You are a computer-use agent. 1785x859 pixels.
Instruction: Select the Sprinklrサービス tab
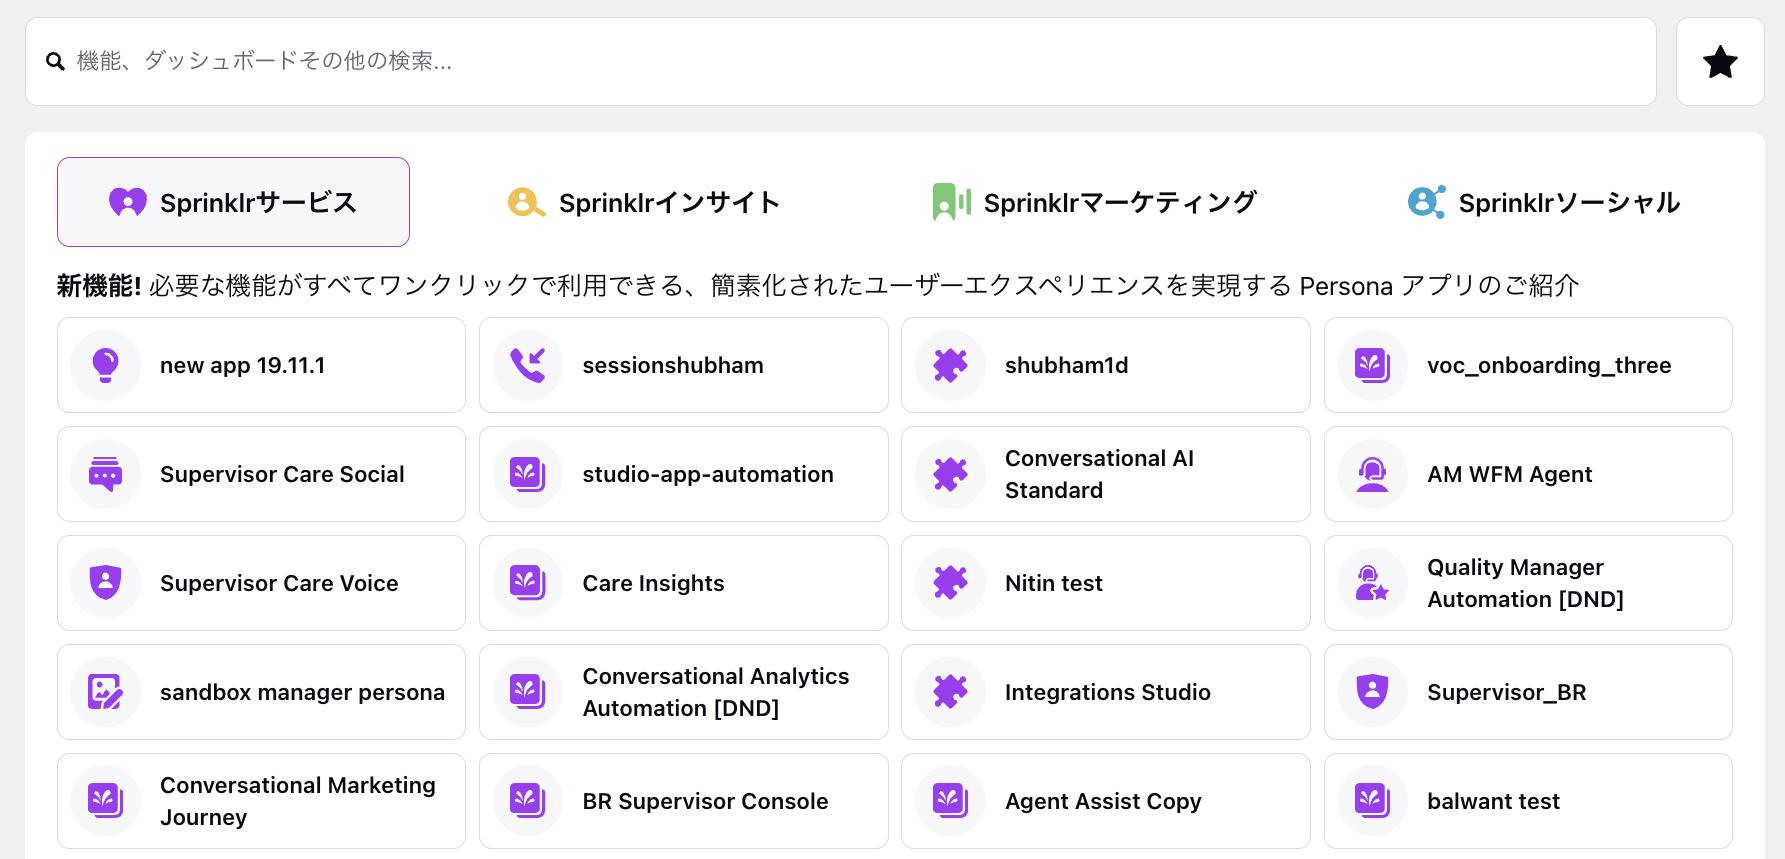(233, 202)
